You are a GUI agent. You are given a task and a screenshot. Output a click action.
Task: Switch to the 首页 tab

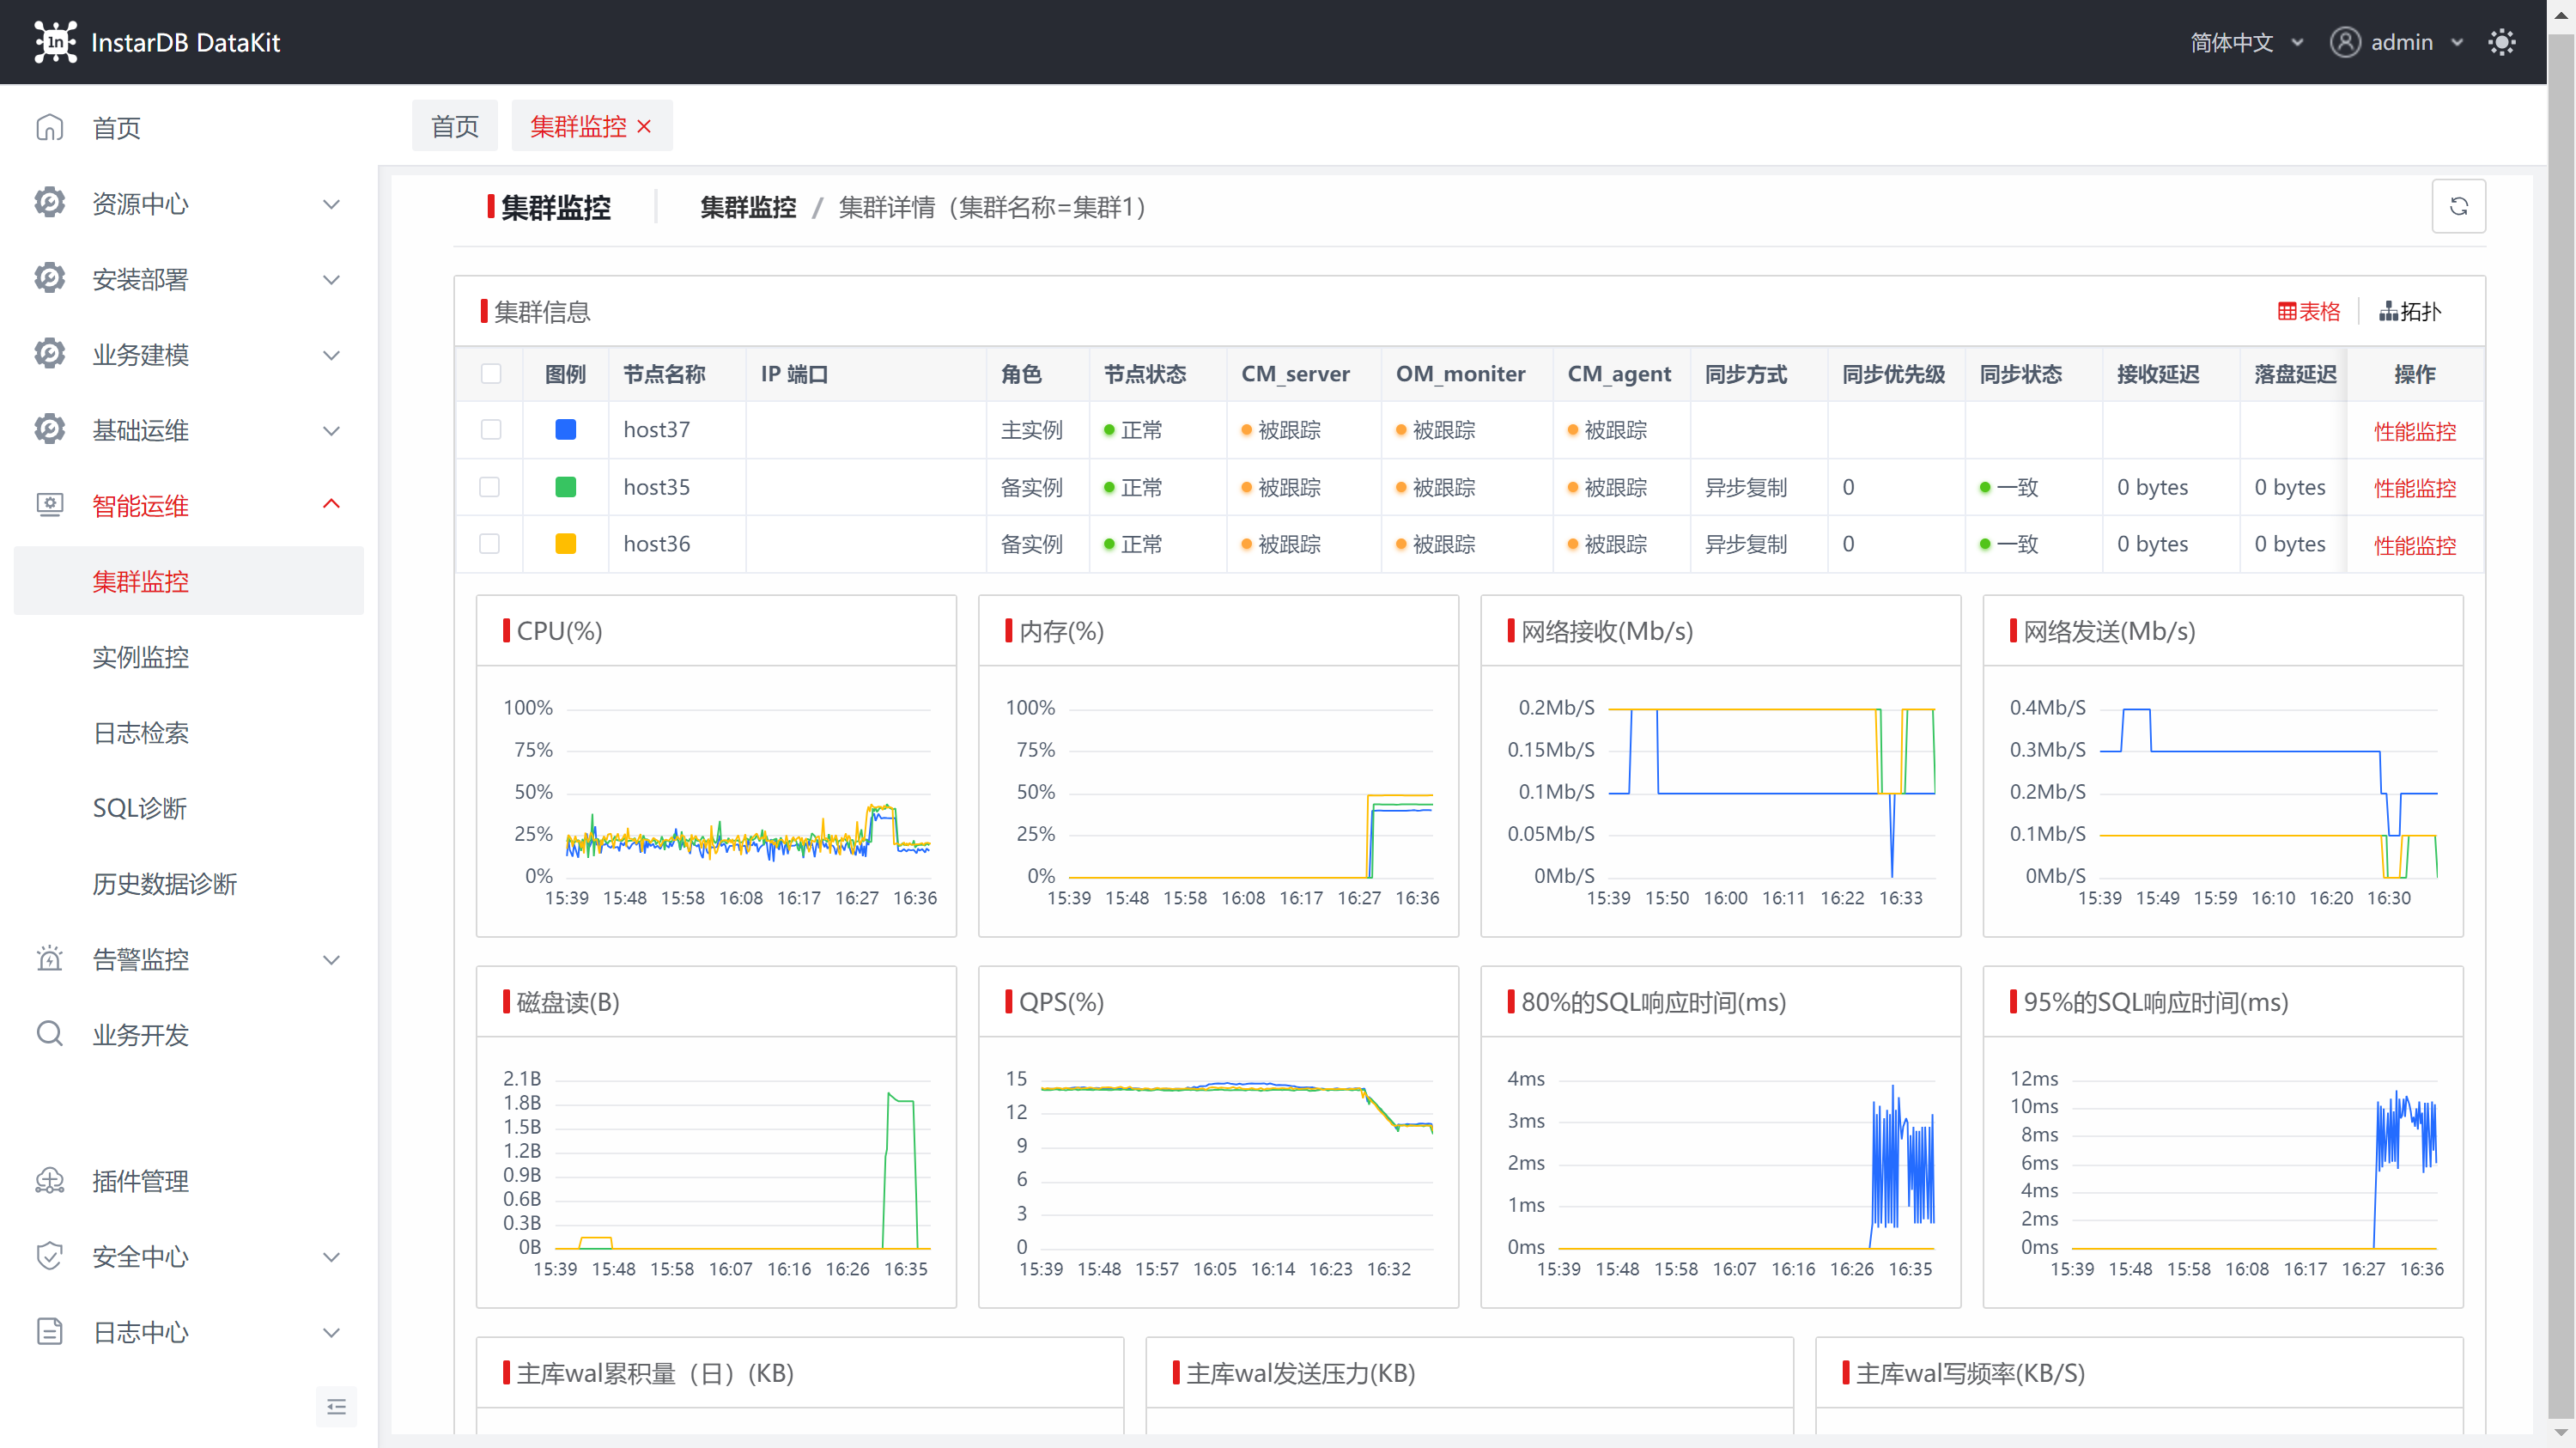455,126
